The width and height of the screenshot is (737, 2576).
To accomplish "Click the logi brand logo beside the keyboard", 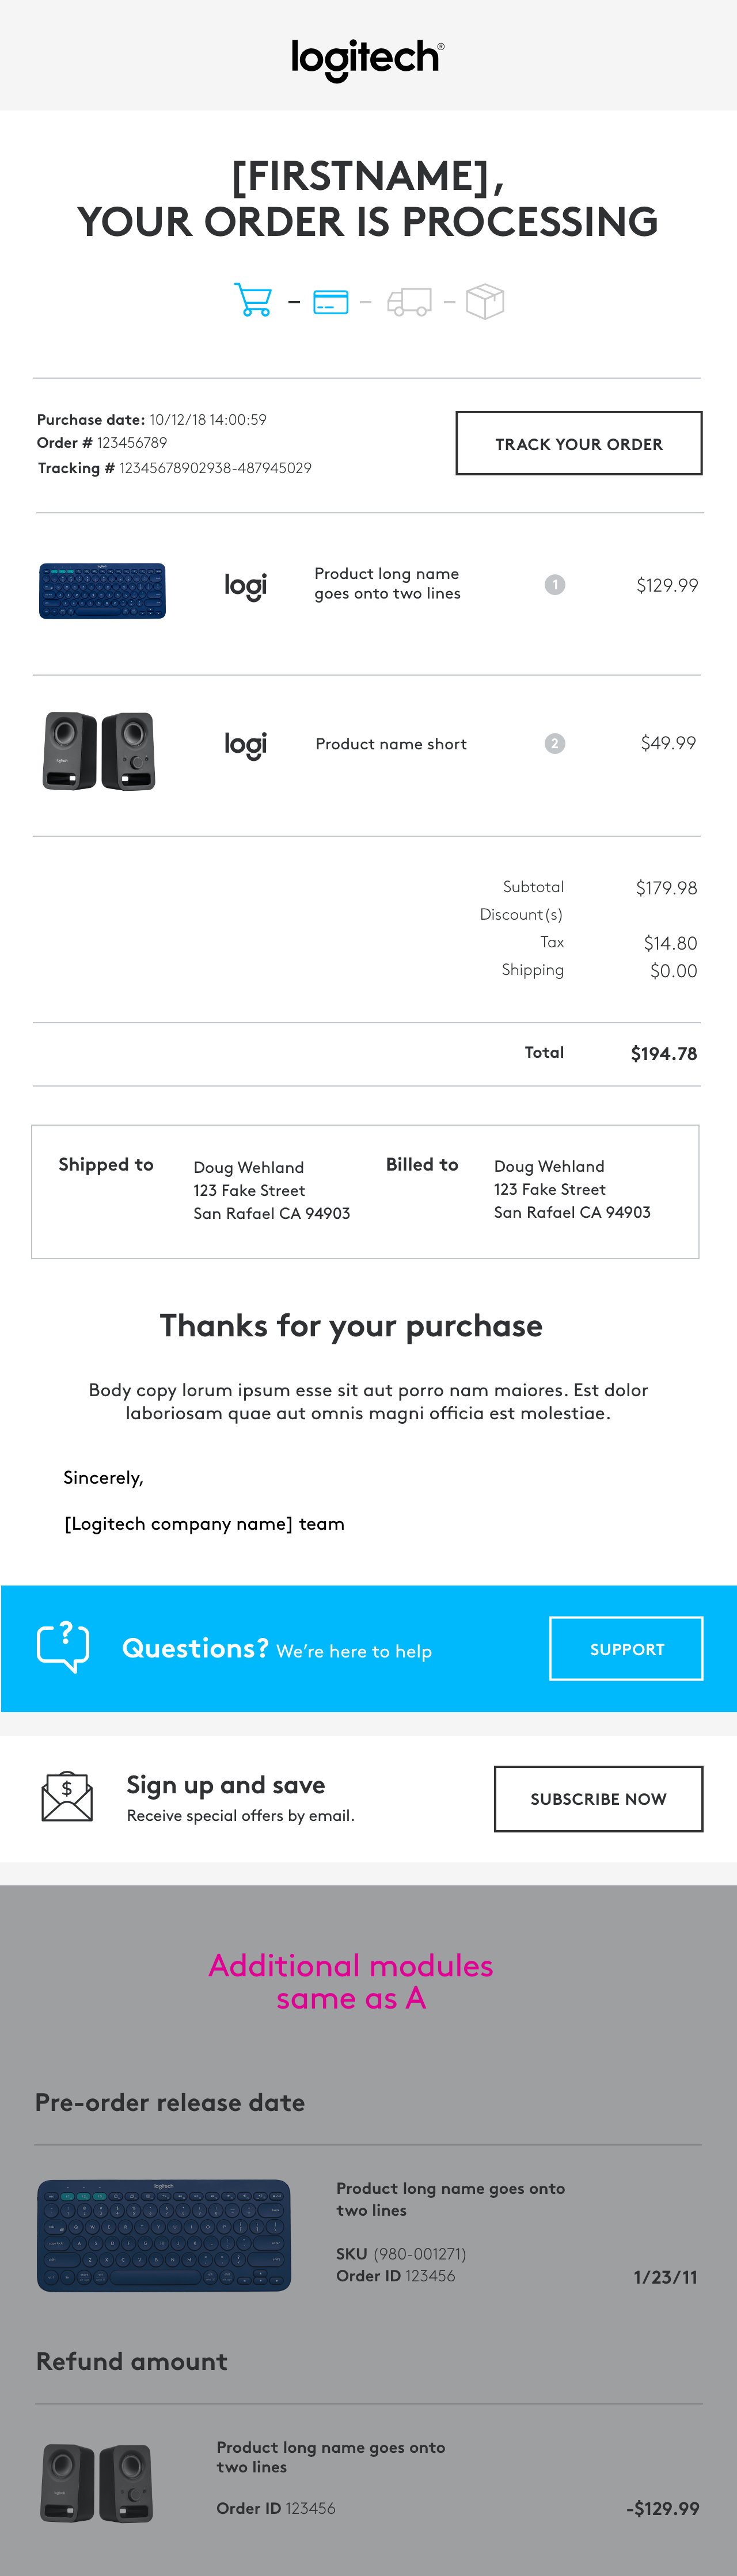I will pyautogui.click(x=245, y=585).
